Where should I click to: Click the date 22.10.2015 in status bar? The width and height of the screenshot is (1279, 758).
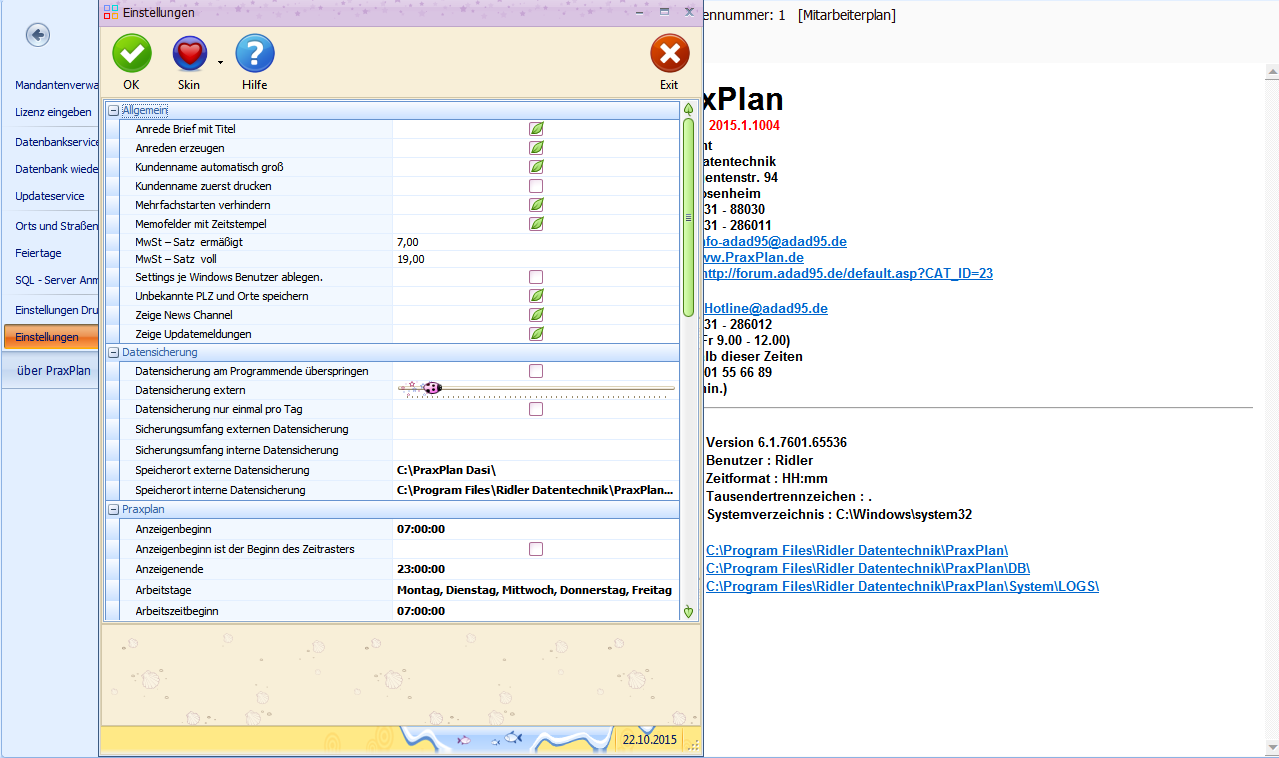coord(649,740)
